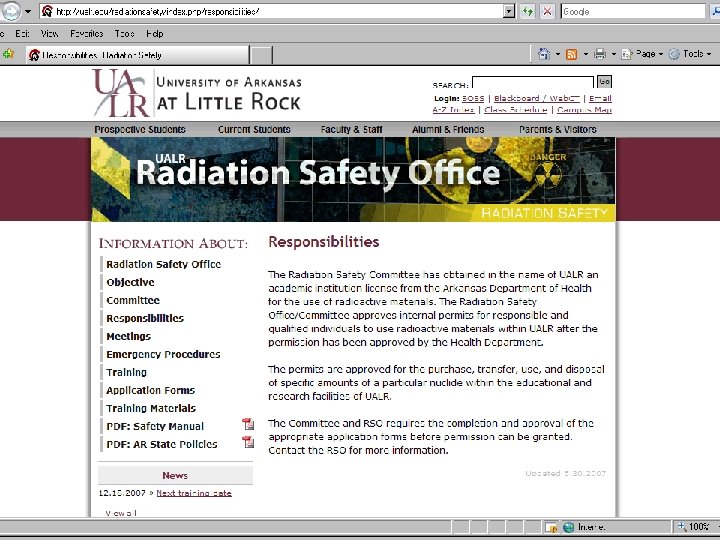Image resolution: width=720 pixels, height=540 pixels.
Task: Open the 100% zoom level control
Action: pos(696,527)
